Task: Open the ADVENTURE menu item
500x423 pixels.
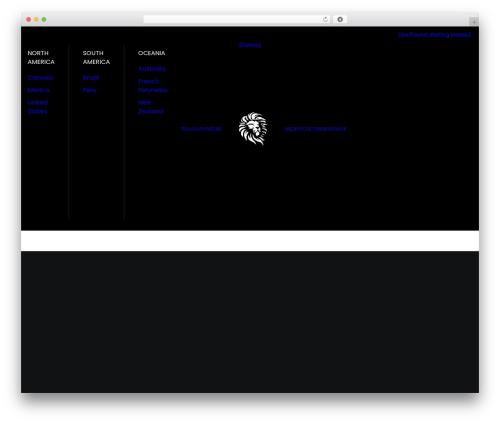Action: 209,129
